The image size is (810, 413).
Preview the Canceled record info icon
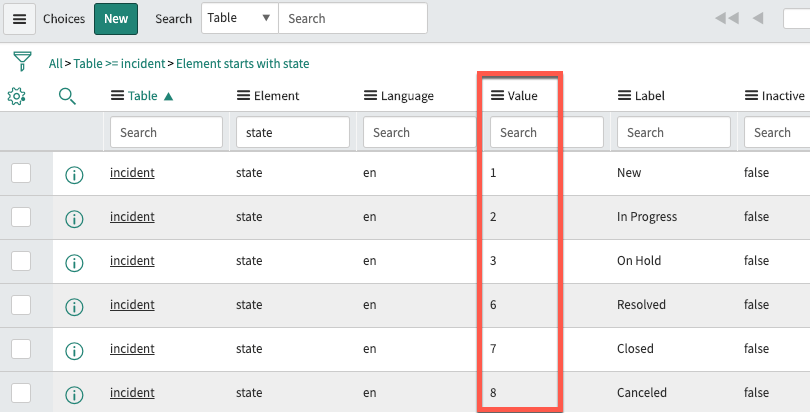point(74,395)
